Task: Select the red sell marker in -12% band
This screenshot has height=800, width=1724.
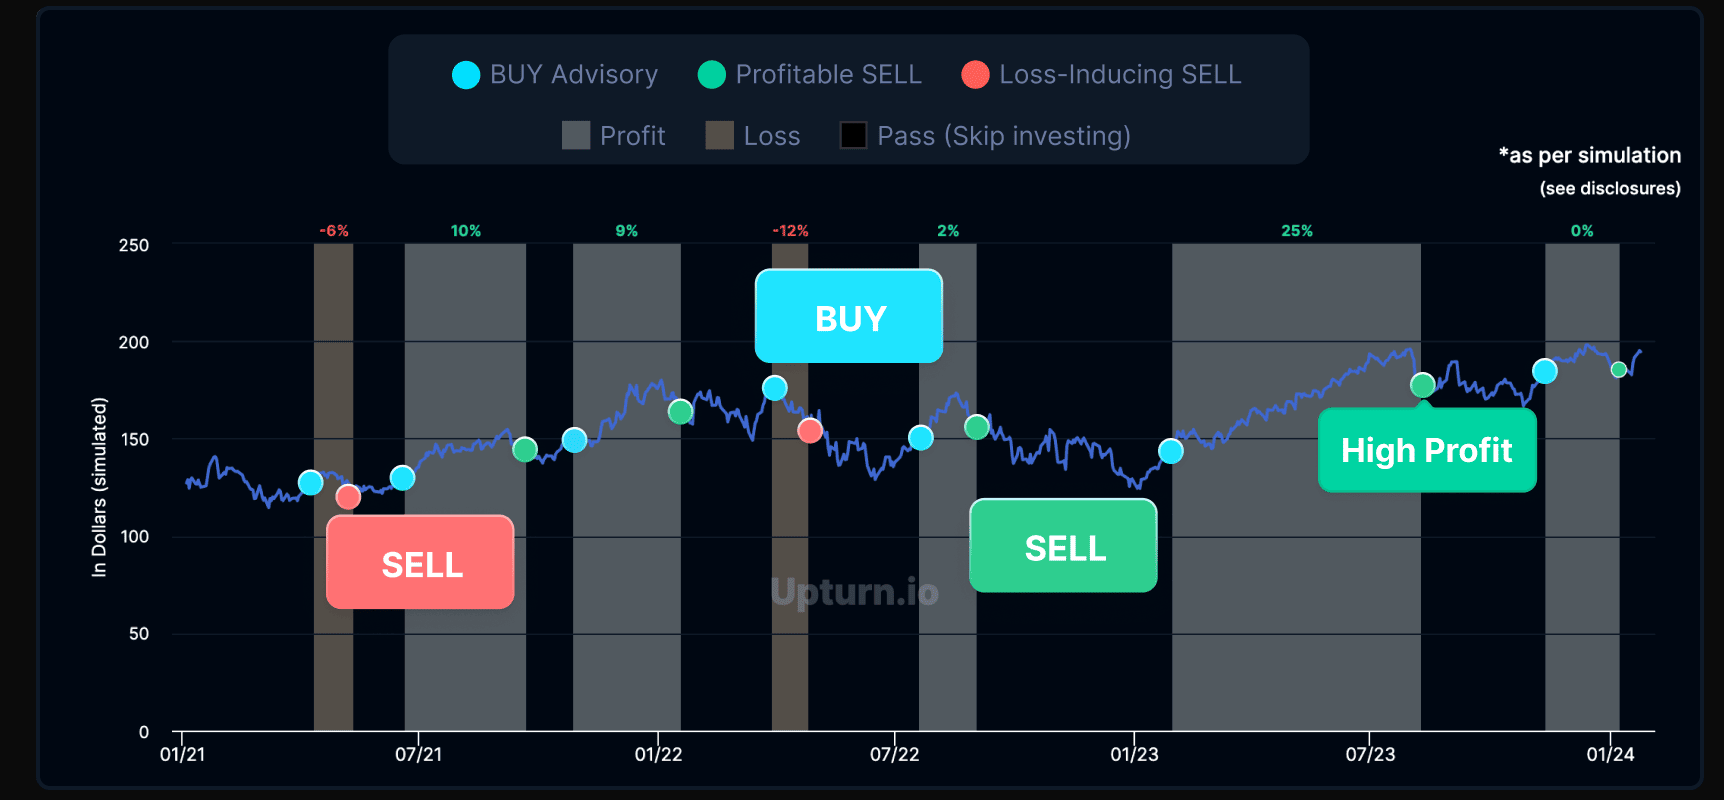Action: (x=810, y=431)
